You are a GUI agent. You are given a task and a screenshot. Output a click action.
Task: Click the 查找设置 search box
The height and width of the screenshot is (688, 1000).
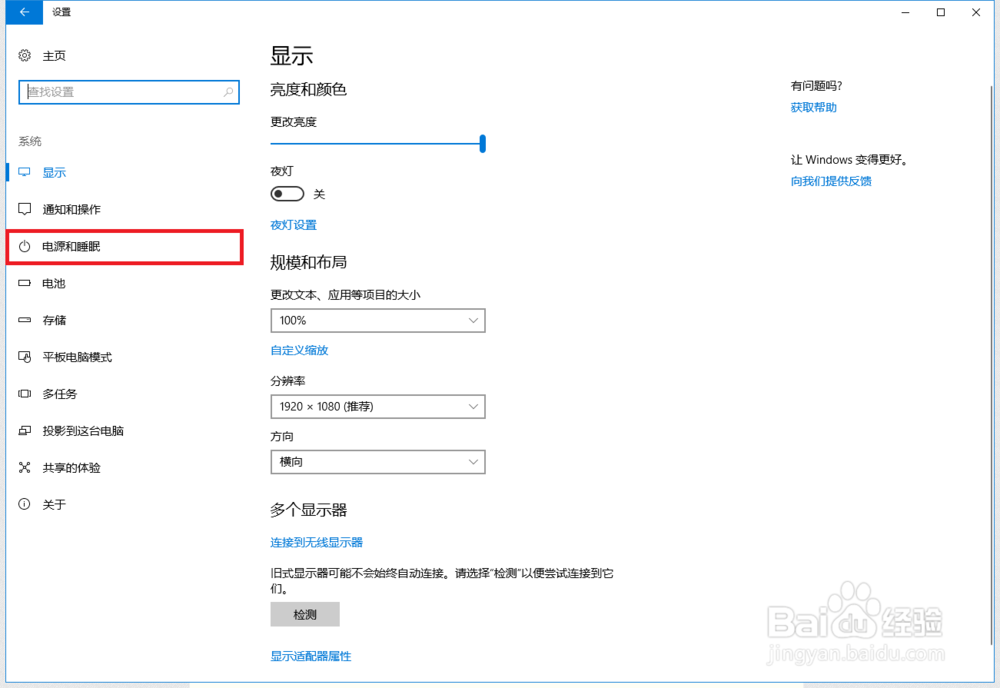coord(128,91)
